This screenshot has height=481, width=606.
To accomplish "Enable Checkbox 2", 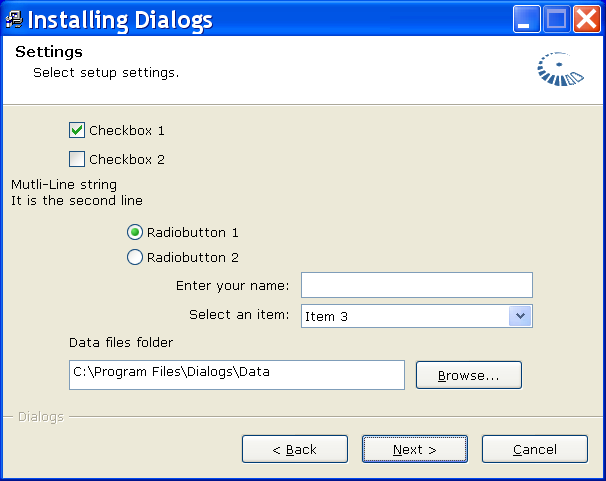I will click(x=77, y=159).
